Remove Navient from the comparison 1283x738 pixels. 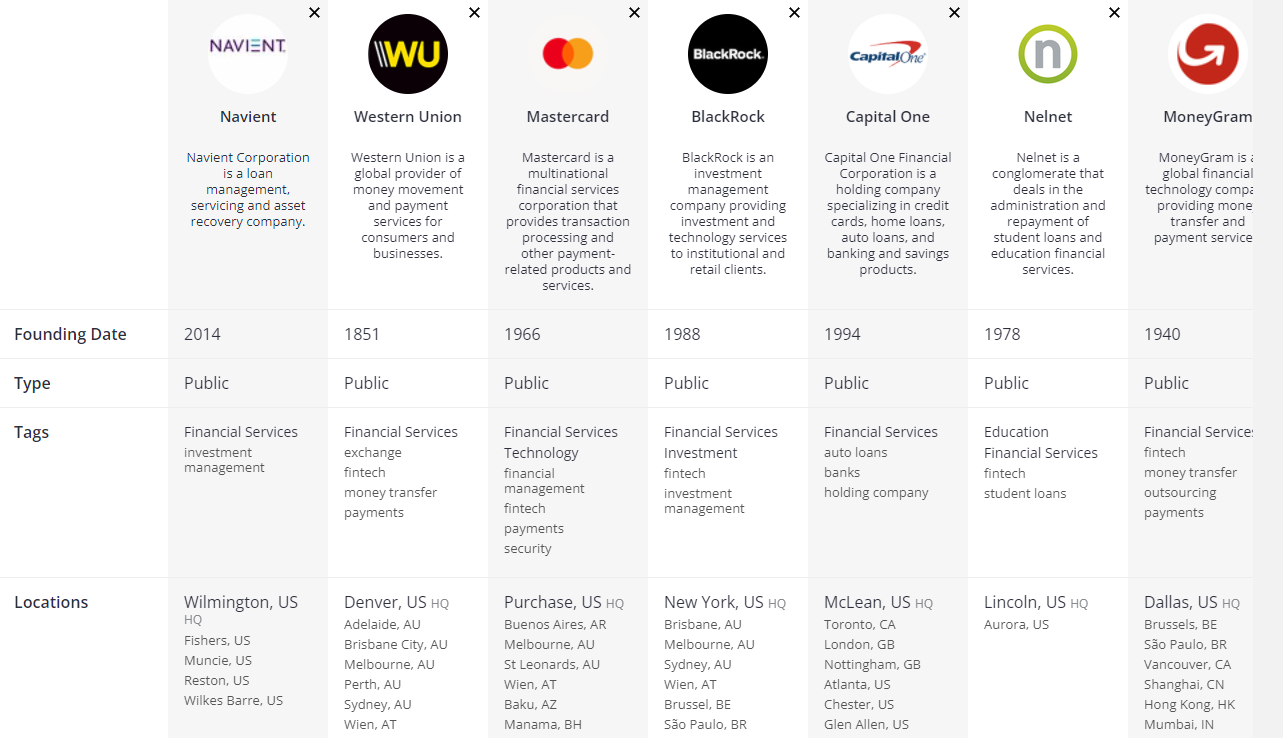(x=314, y=13)
